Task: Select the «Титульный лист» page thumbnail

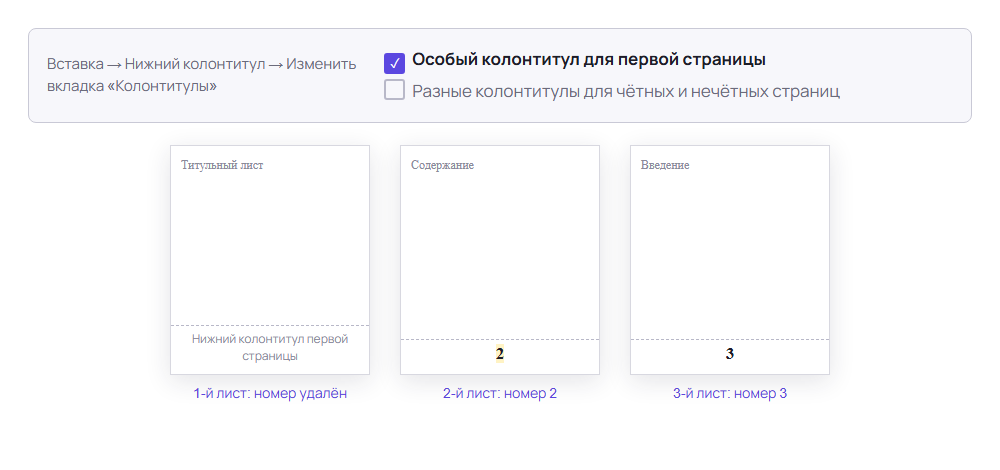Action: pyautogui.click(x=270, y=260)
